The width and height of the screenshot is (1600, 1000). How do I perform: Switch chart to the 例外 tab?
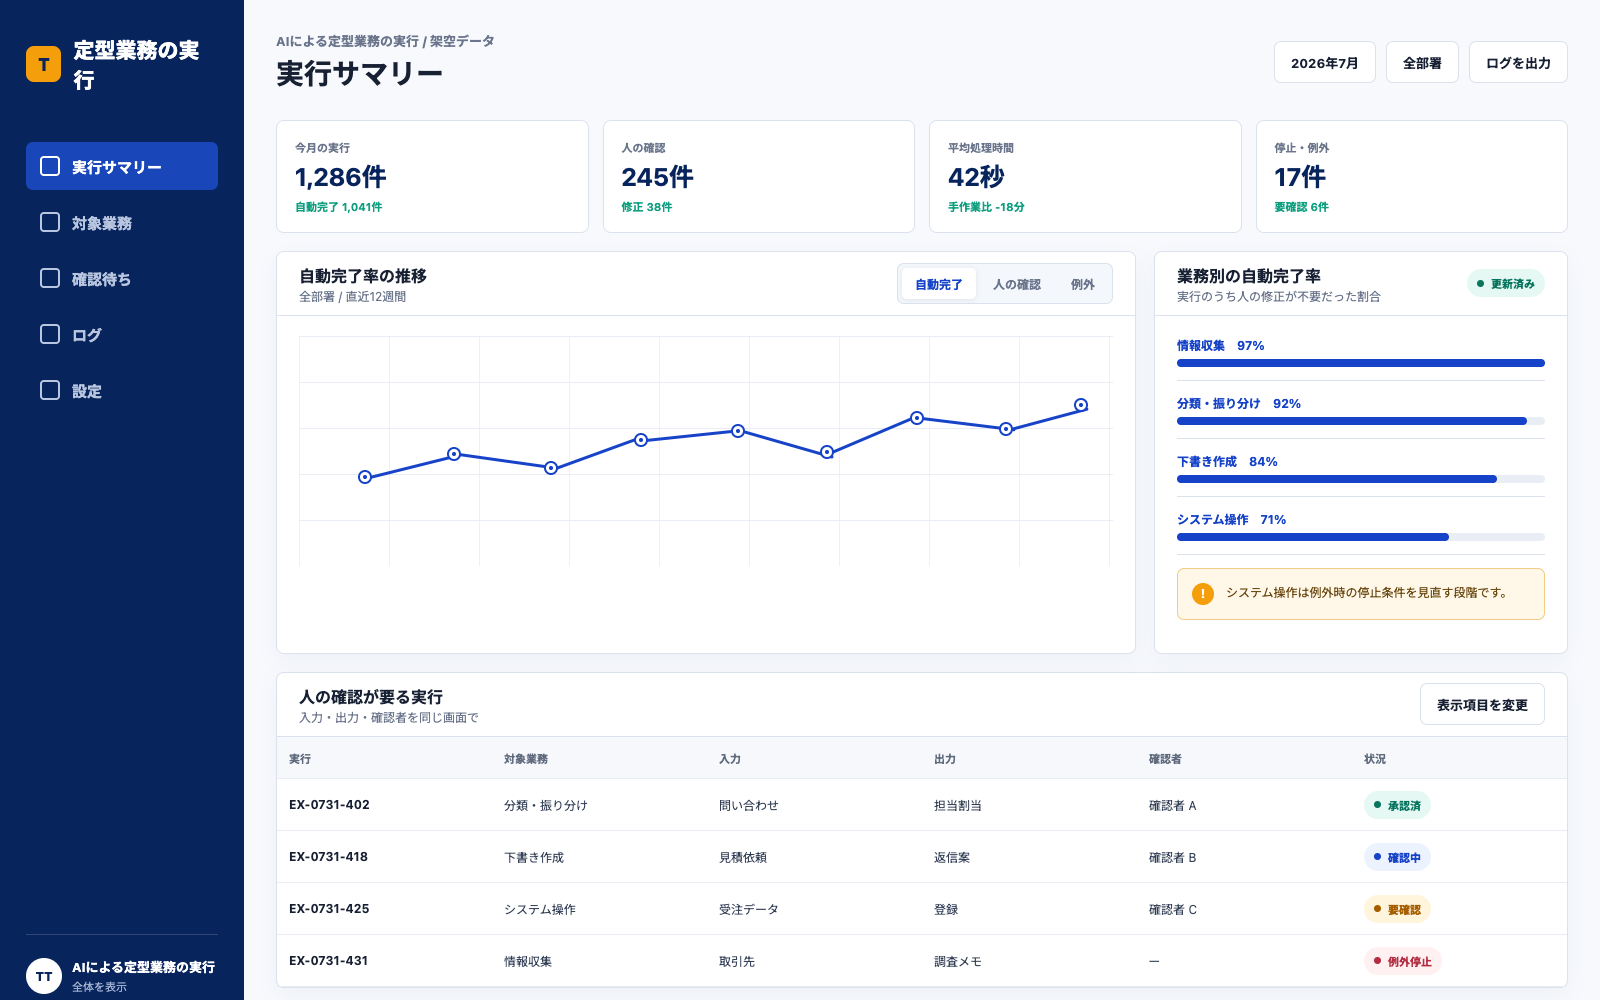[1082, 284]
